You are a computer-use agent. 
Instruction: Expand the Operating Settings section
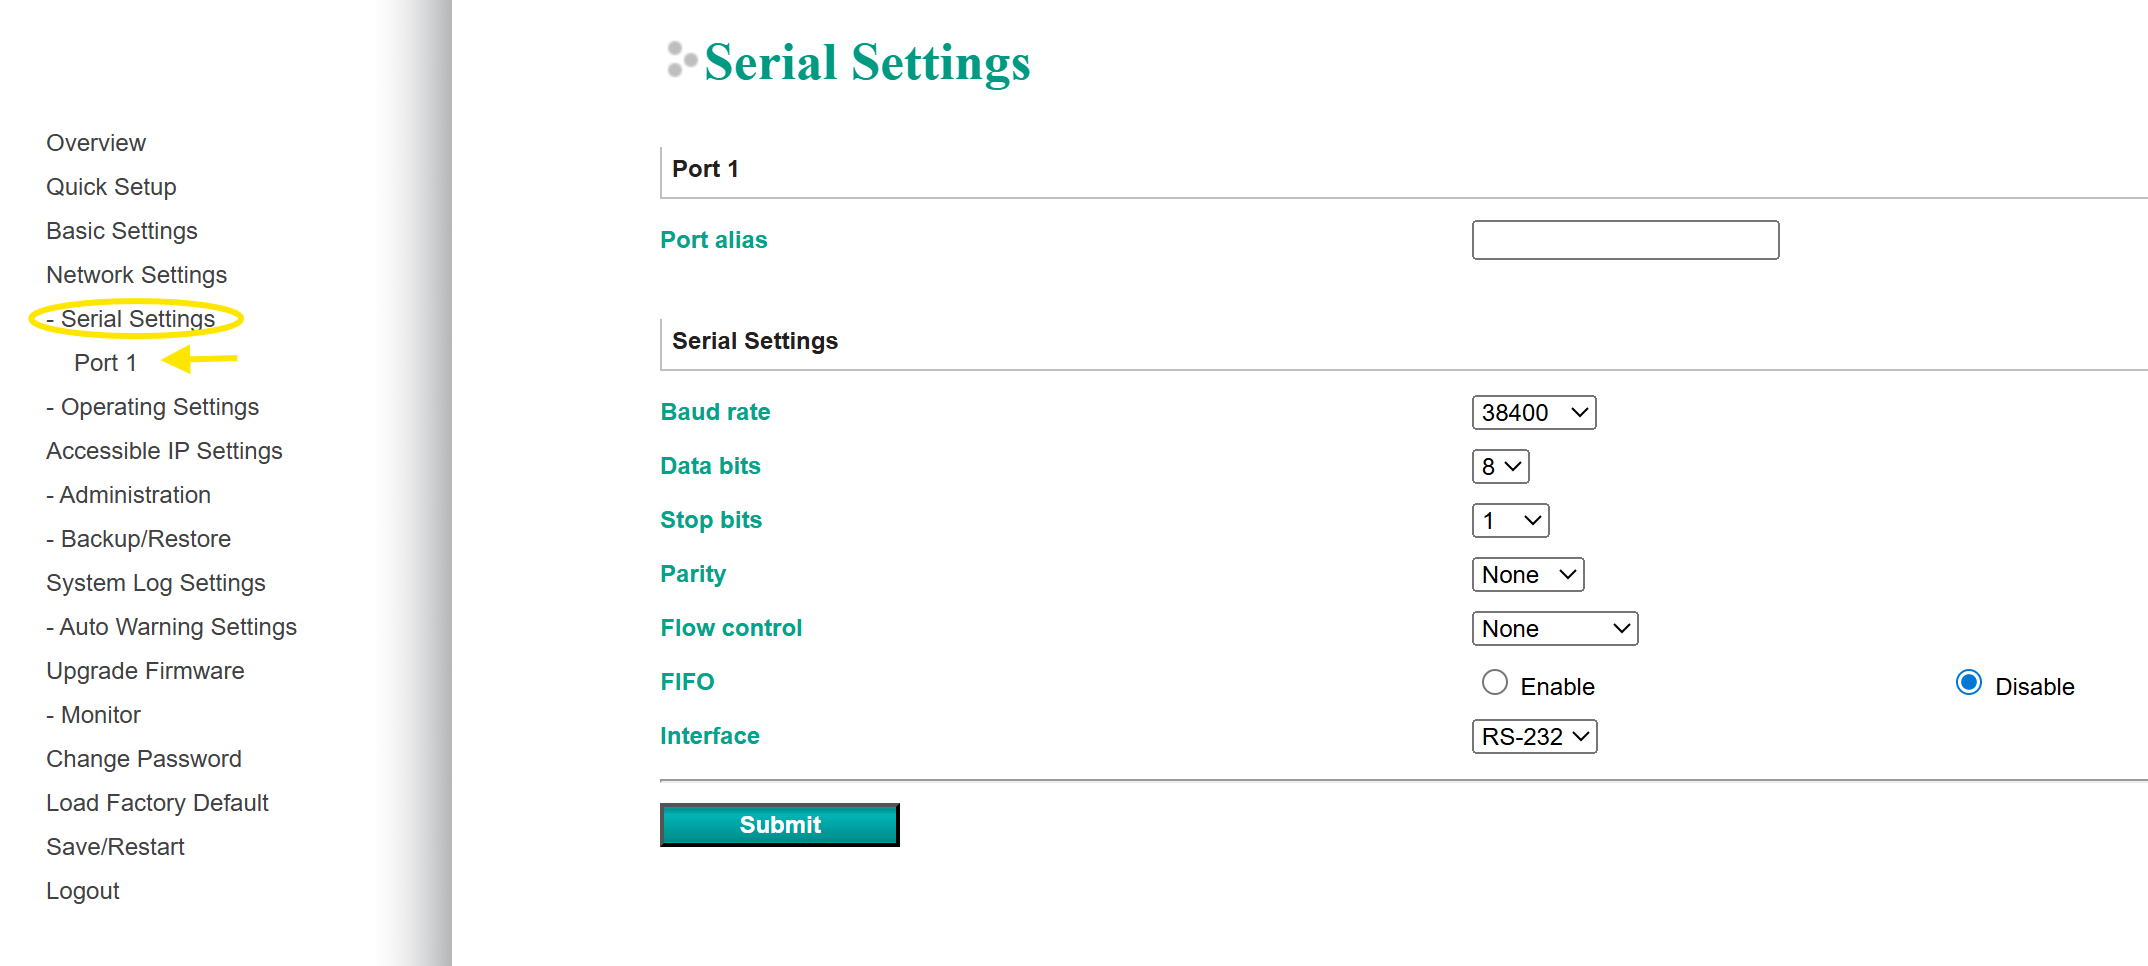(159, 407)
